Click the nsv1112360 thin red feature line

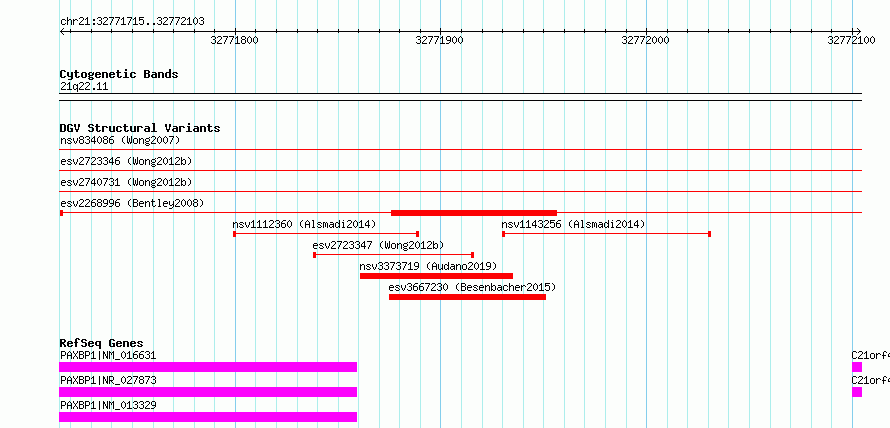(x=326, y=234)
